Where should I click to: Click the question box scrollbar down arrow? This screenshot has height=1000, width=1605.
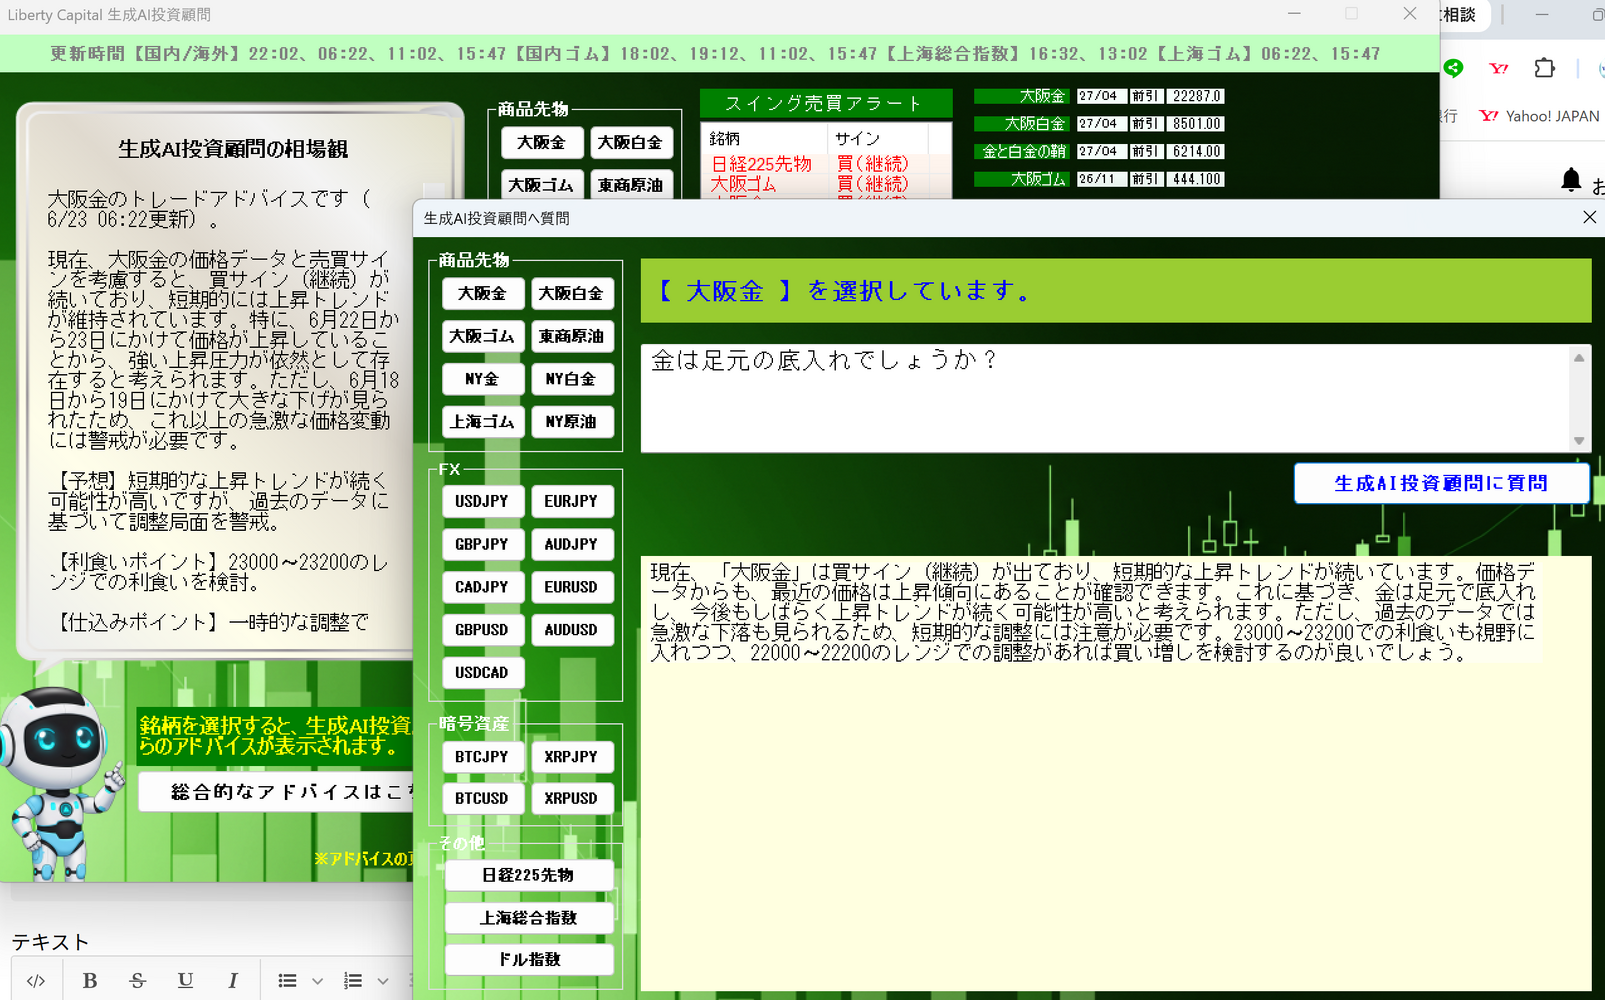pyautogui.click(x=1579, y=440)
